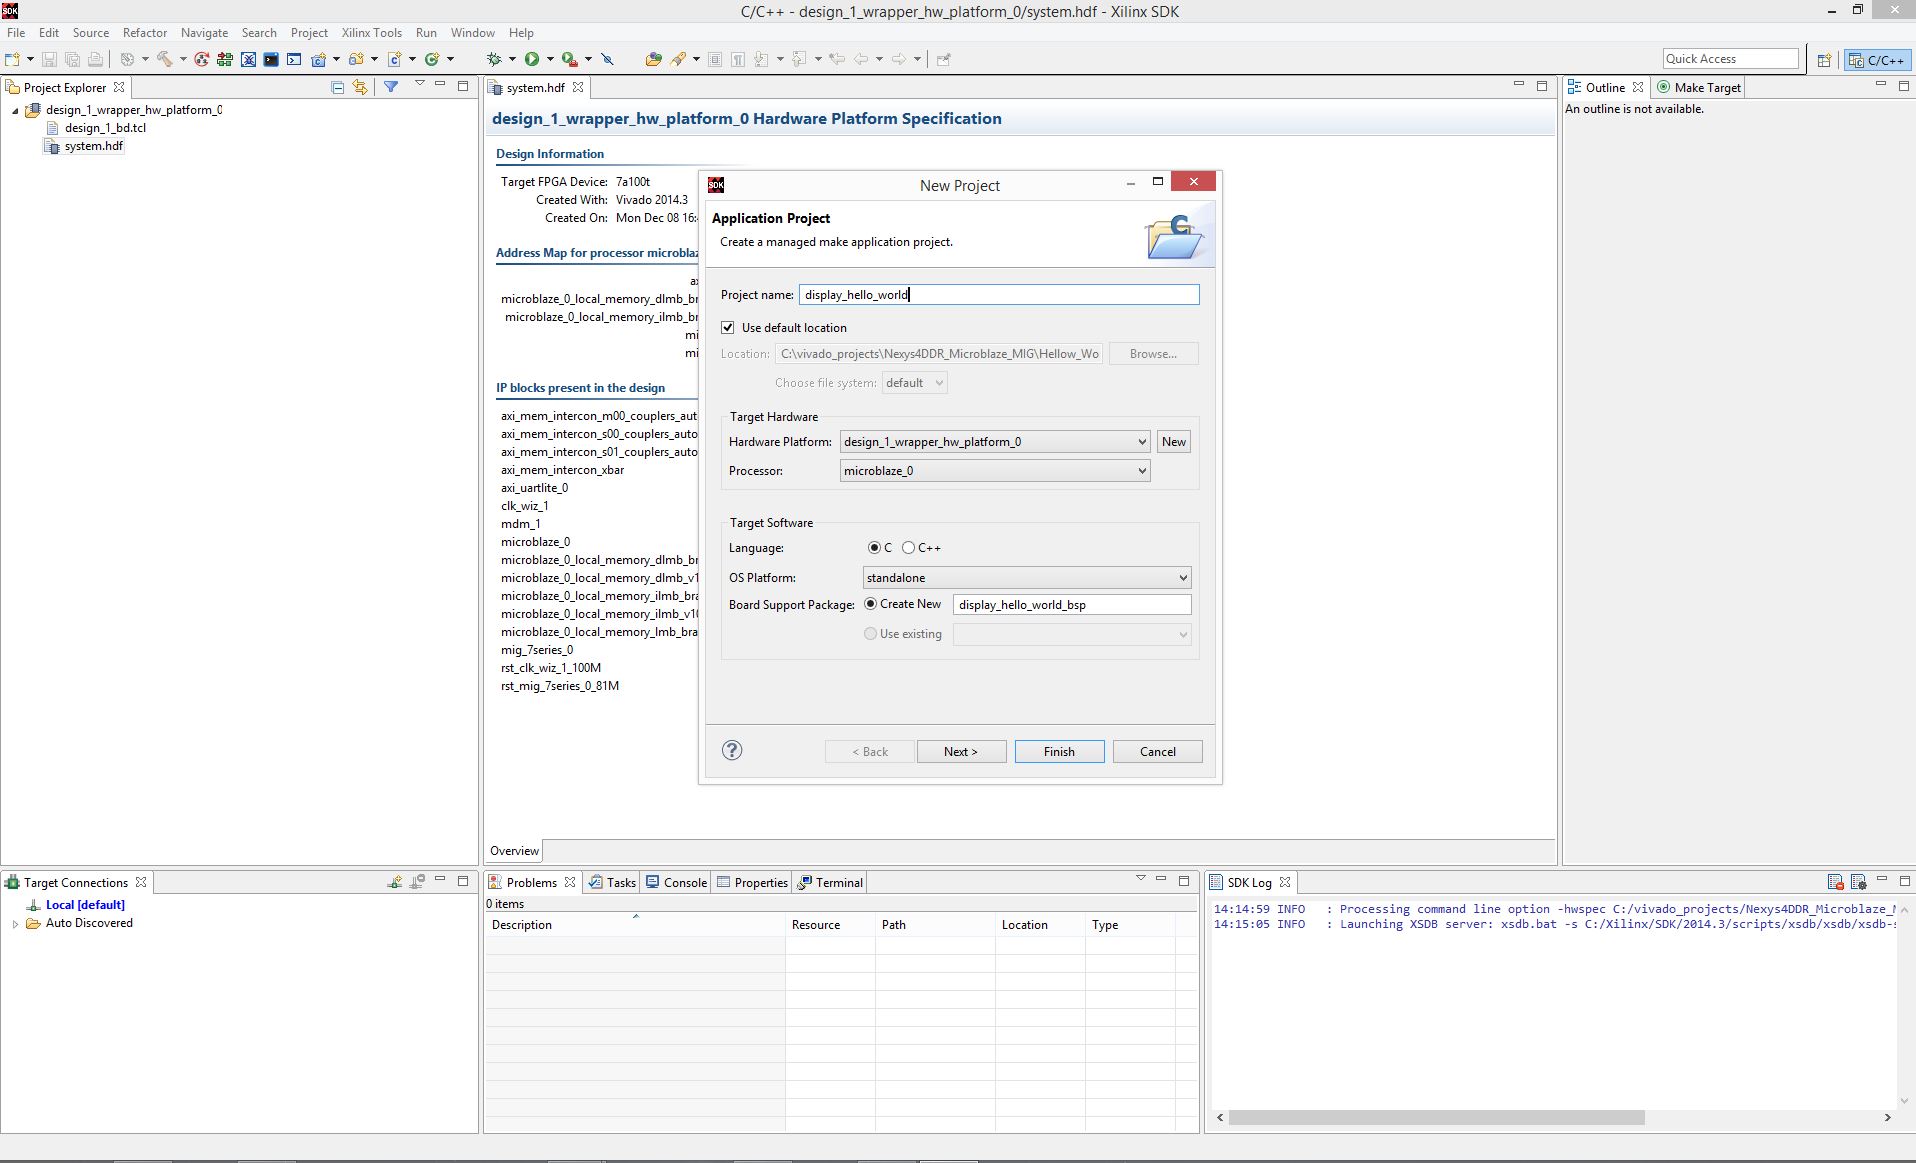Open the Refactor menu

pos(145,32)
